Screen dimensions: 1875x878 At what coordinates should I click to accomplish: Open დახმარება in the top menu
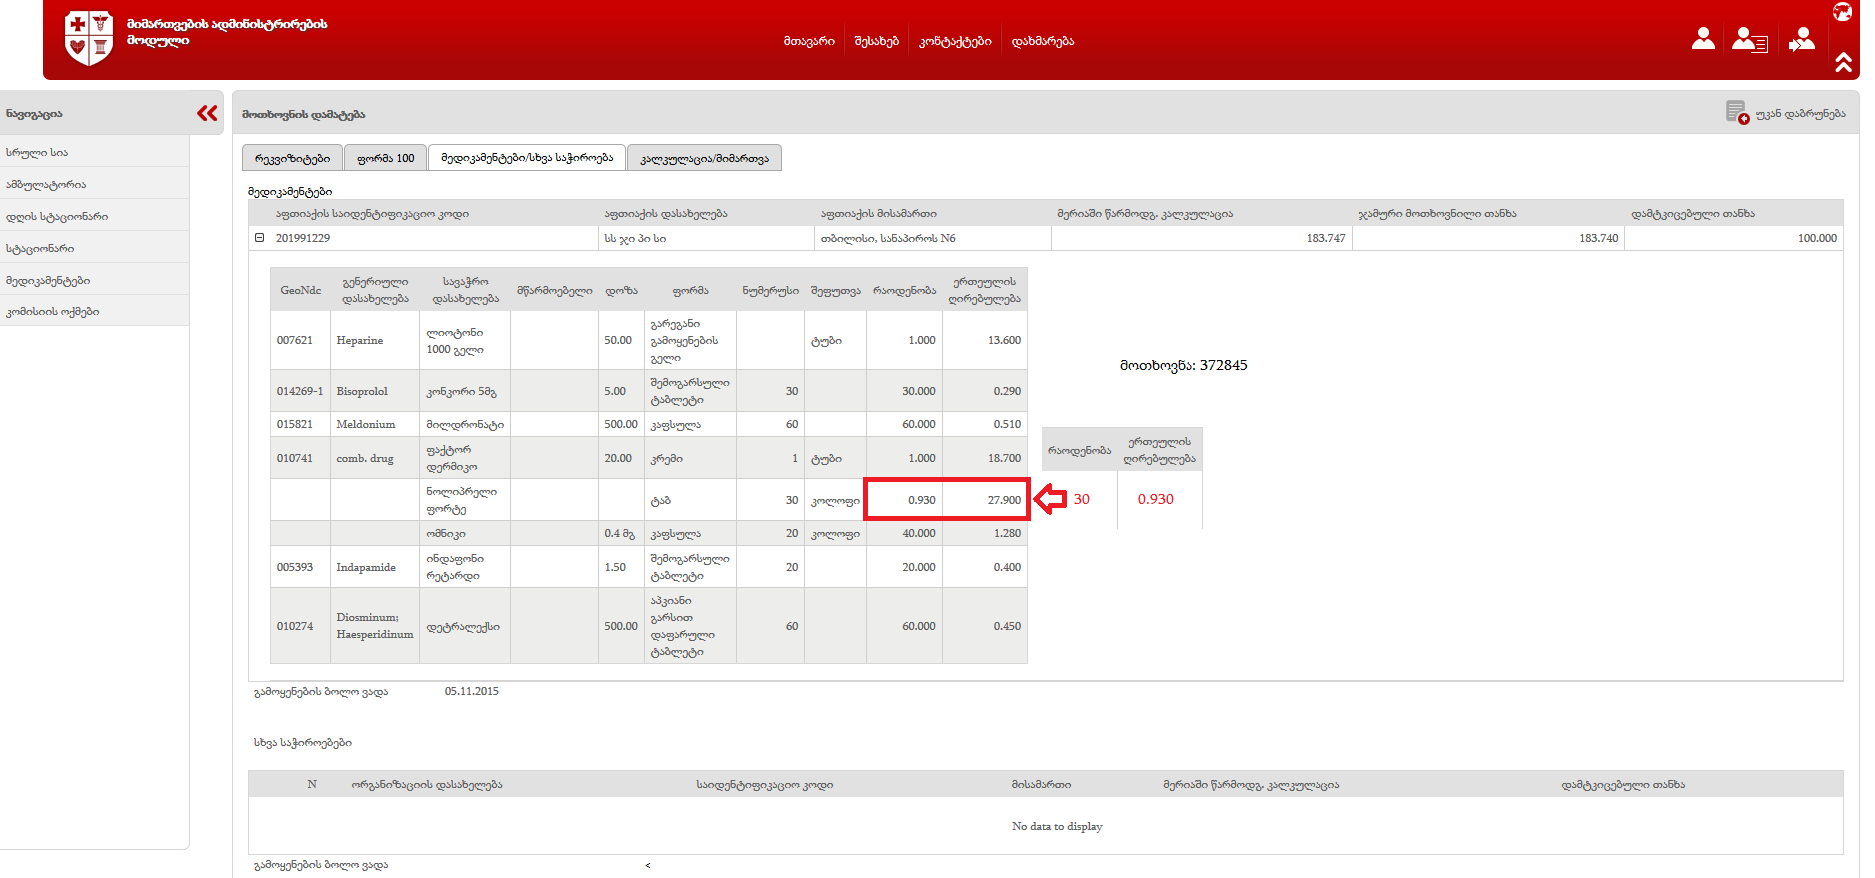(1042, 41)
